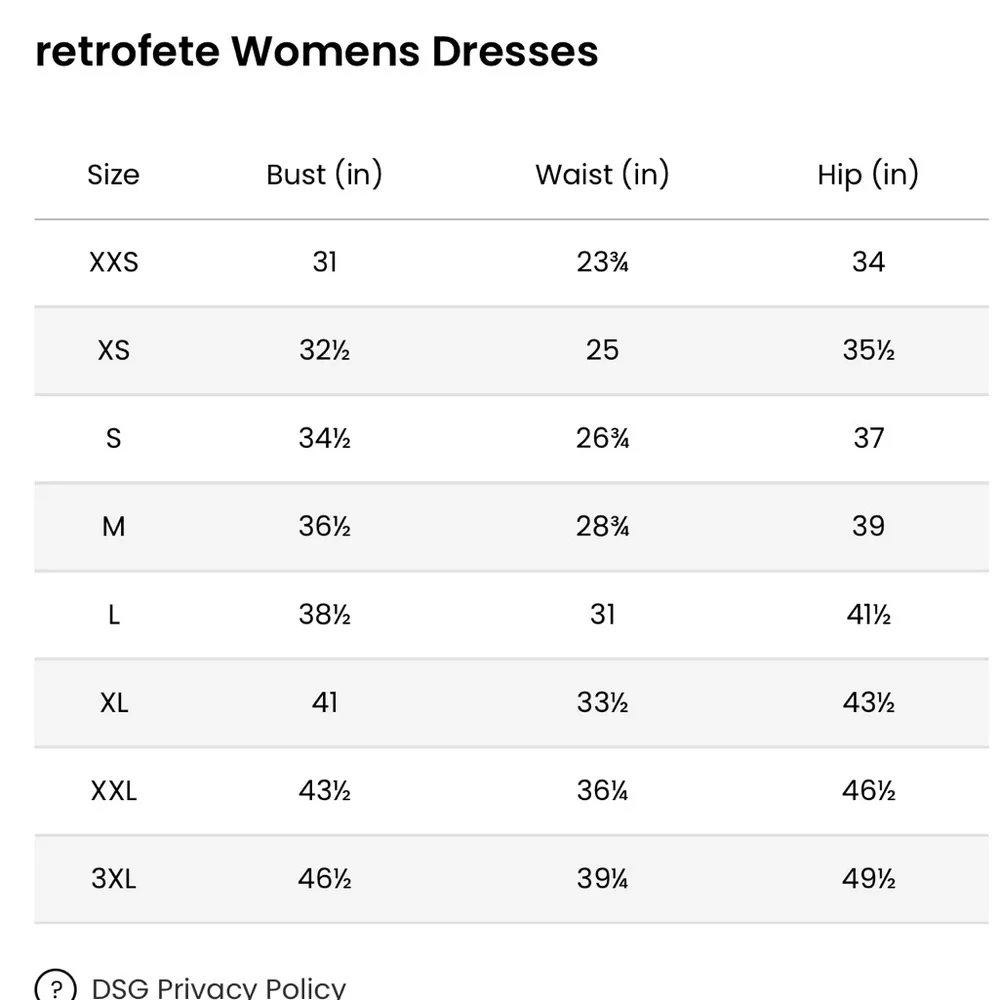This screenshot has width=1000, height=1000.
Task: Click the question mark help icon
Action: pos(55,986)
